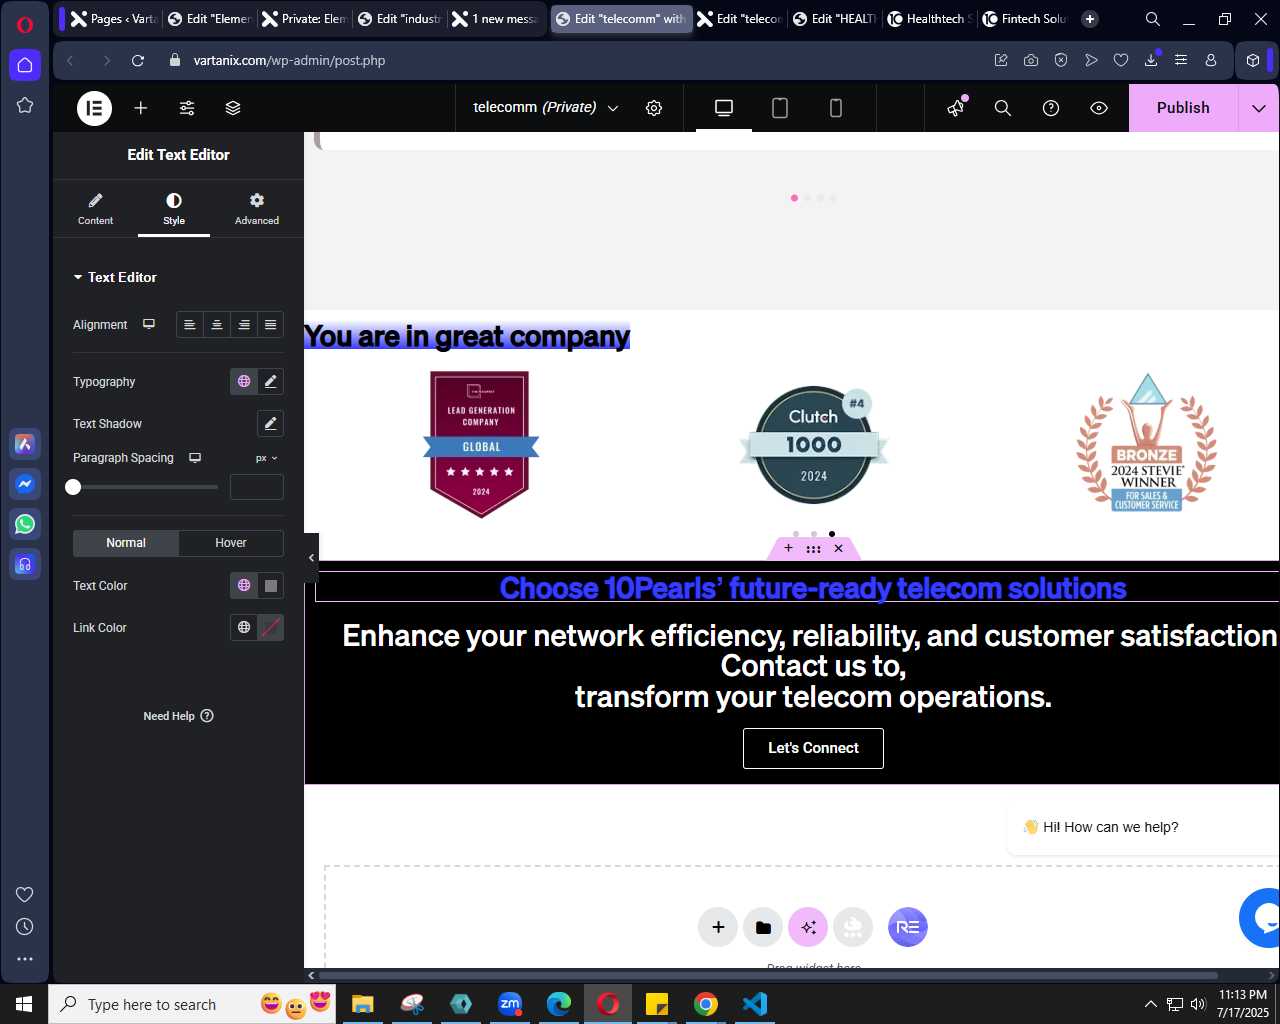This screenshot has height=1024, width=1280.
Task: Collapse the Text Editor section
Action: click(x=114, y=277)
